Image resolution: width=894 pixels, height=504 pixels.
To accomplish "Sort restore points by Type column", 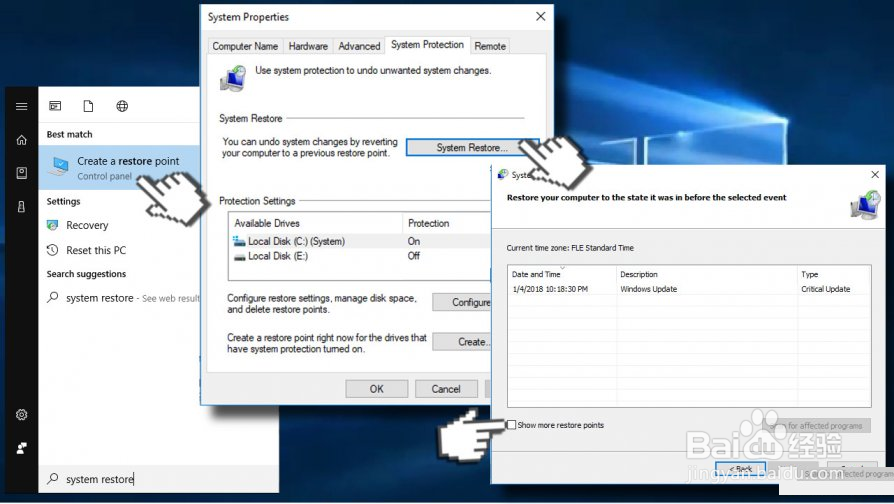I will point(834,274).
